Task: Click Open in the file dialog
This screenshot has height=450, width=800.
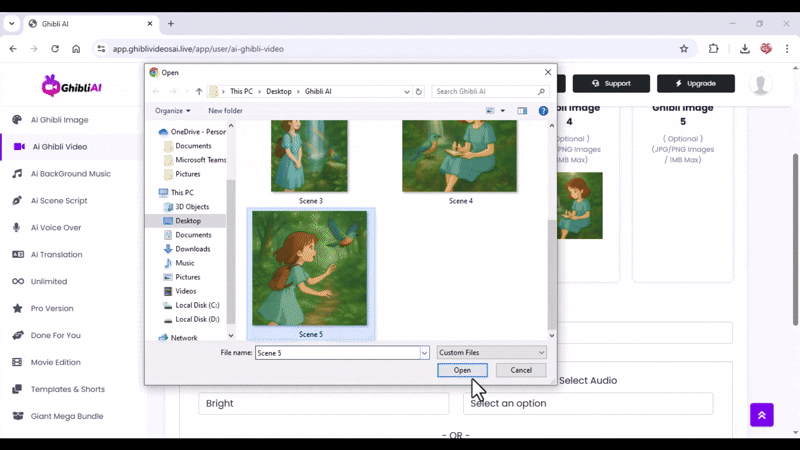Action: click(x=462, y=370)
